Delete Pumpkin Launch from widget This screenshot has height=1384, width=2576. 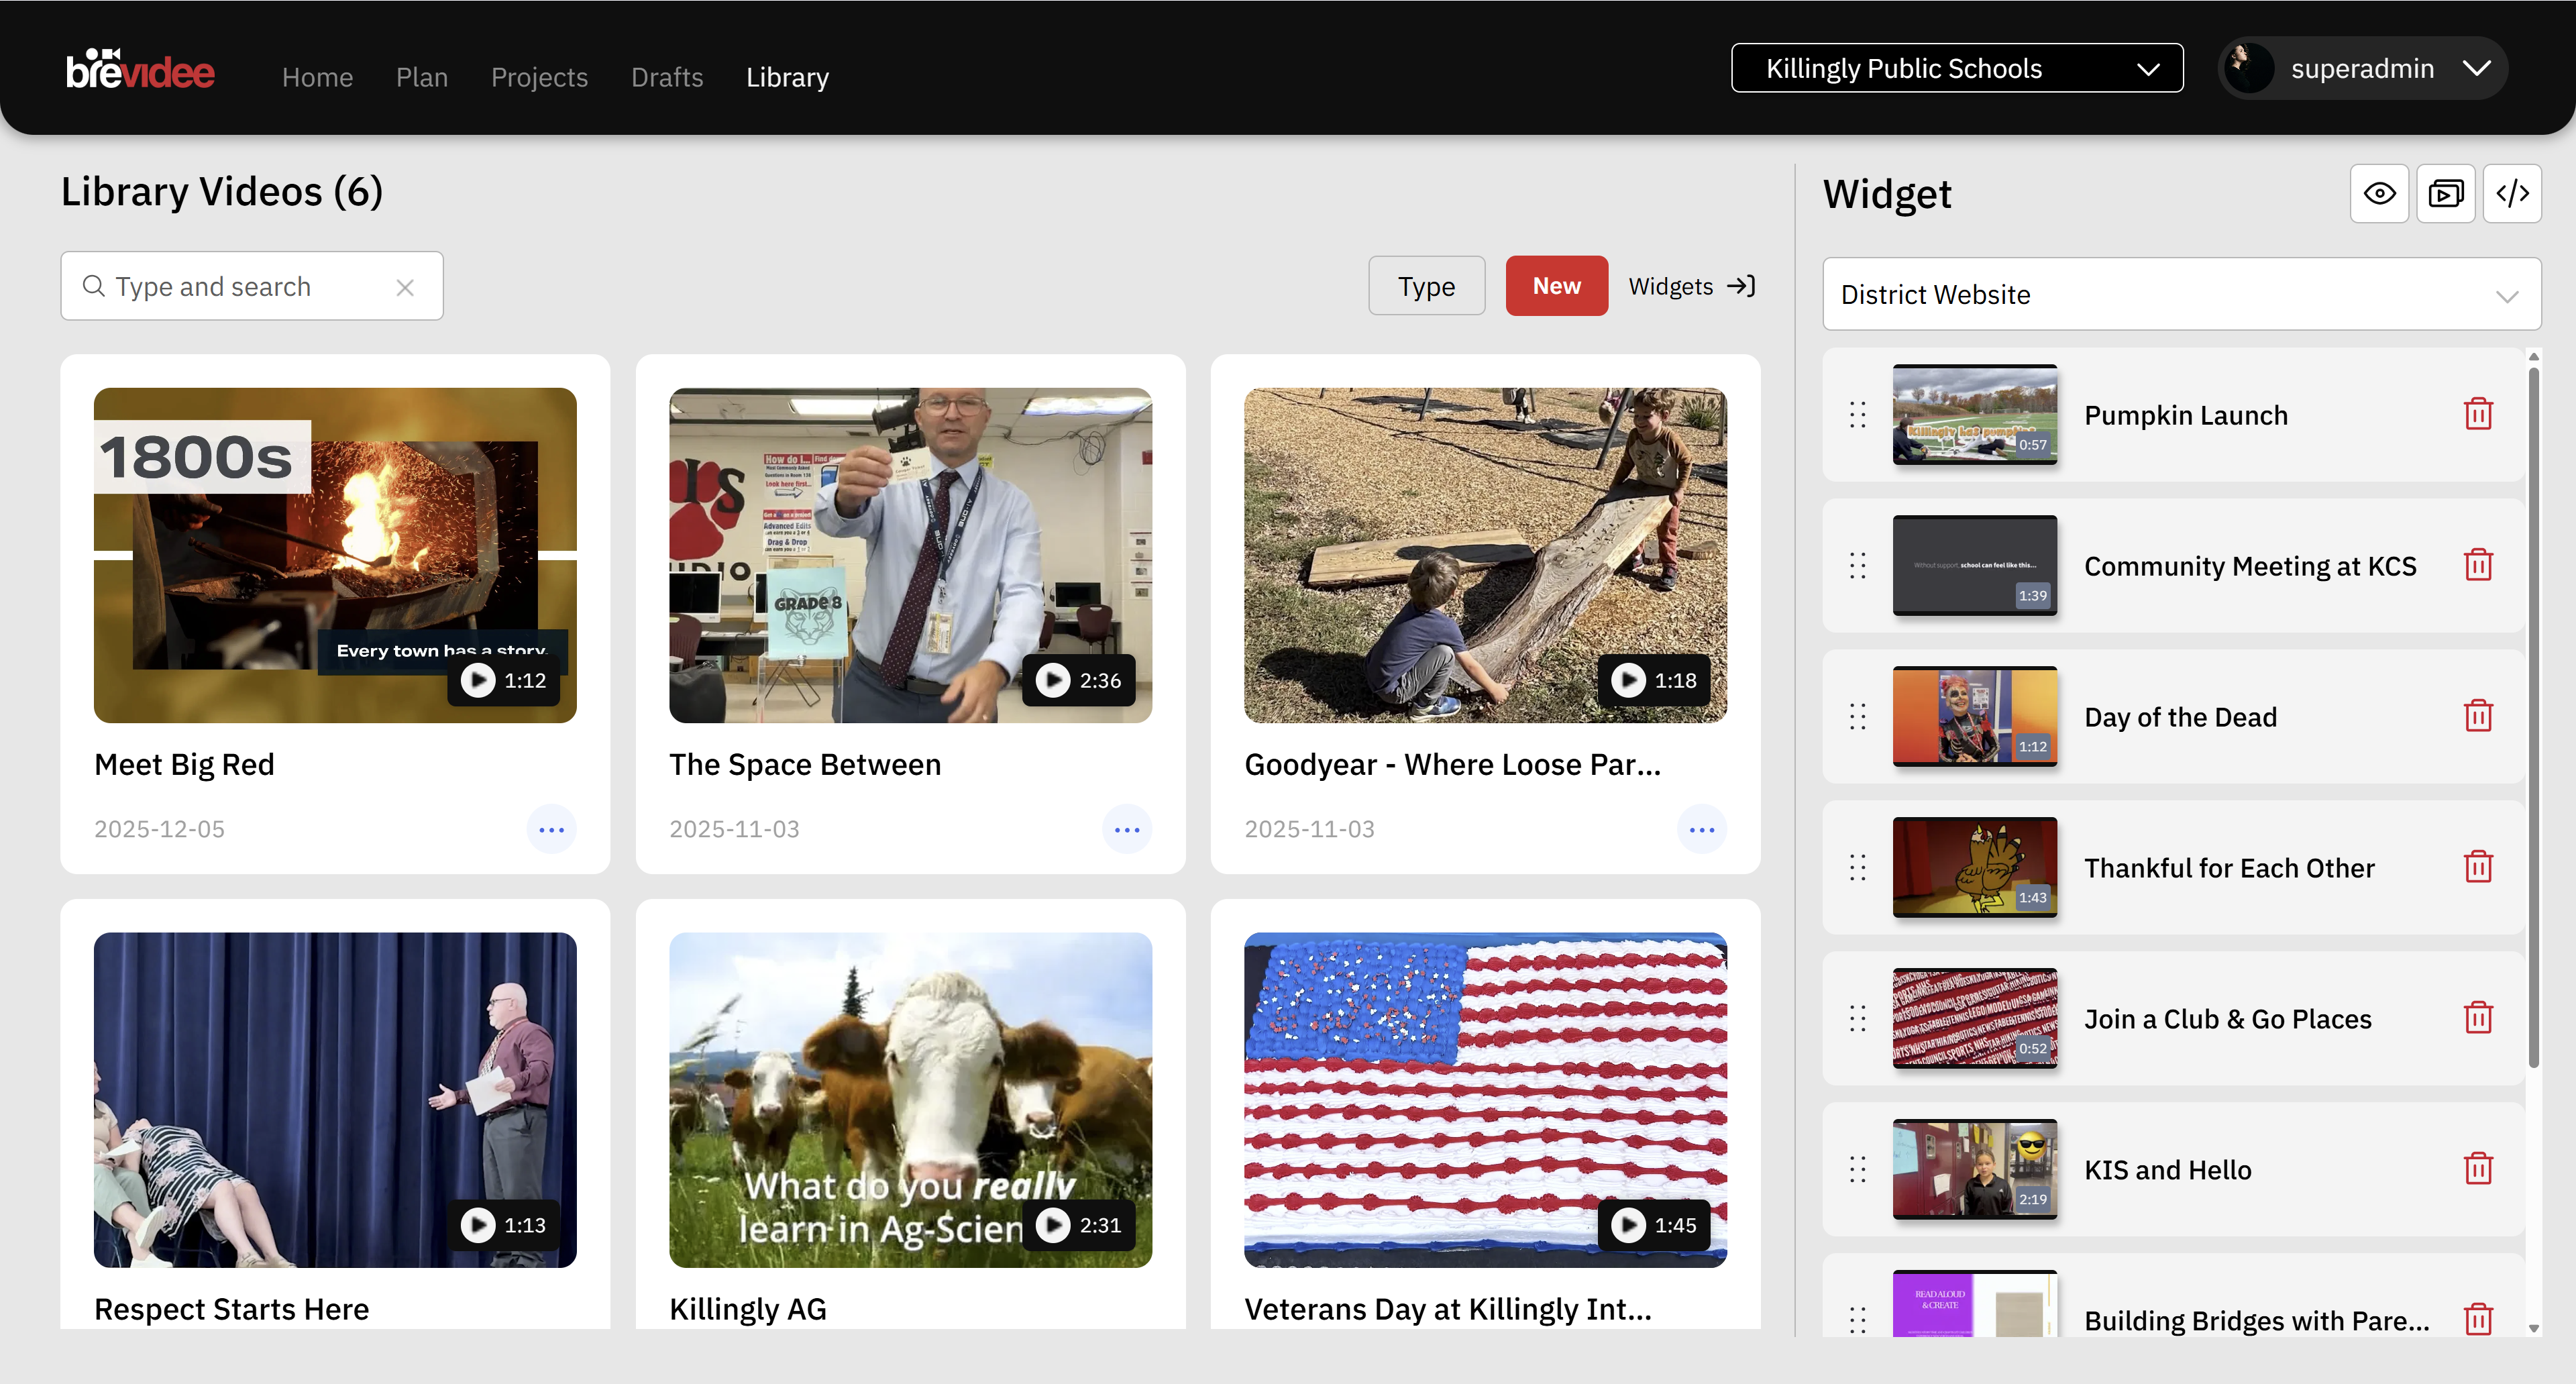click(x=2478, y=414)
